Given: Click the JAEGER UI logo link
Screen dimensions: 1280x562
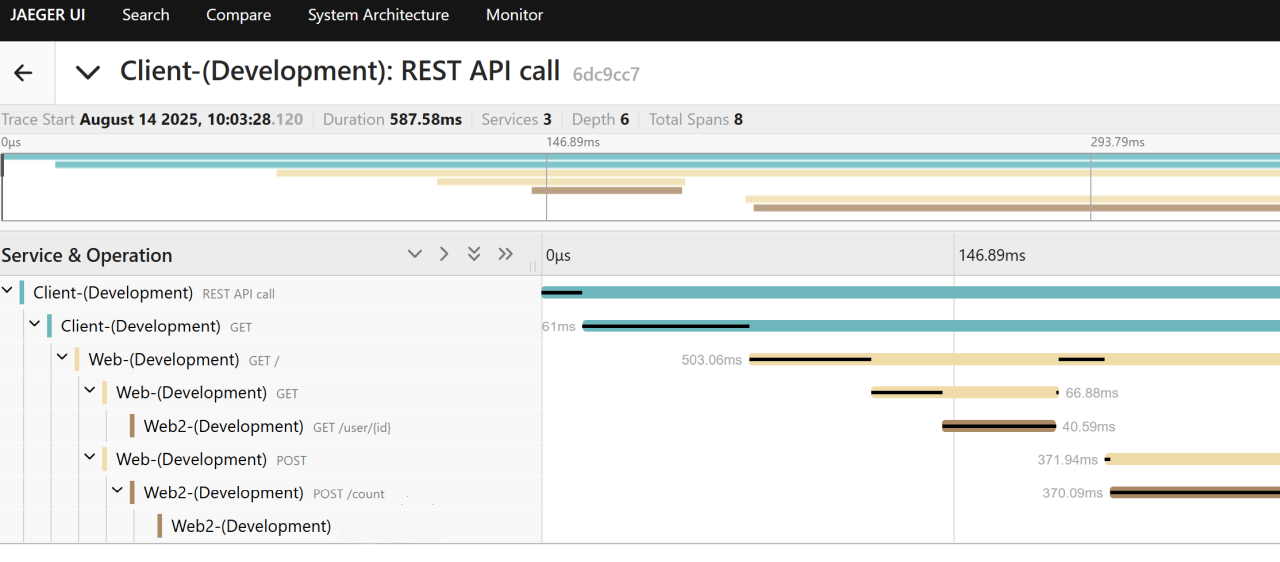Looking at the screenshot, I should tap(48, 15).
